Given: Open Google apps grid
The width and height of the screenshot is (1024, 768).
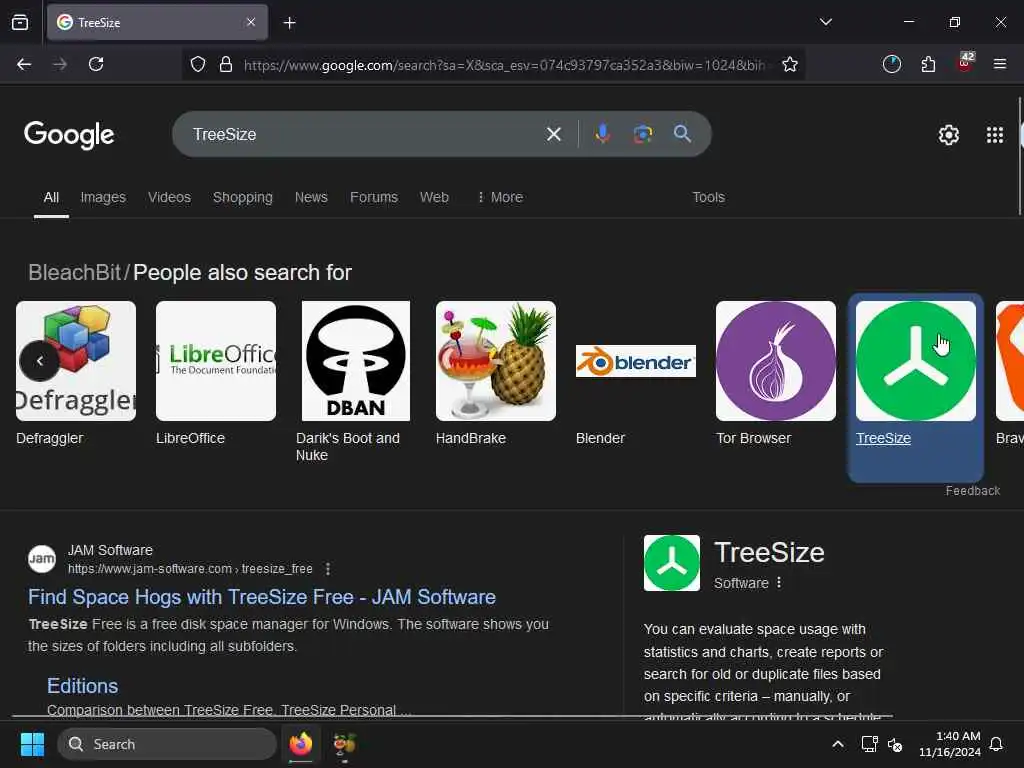Looking at the screenshot, I should (x=995, y=135).
